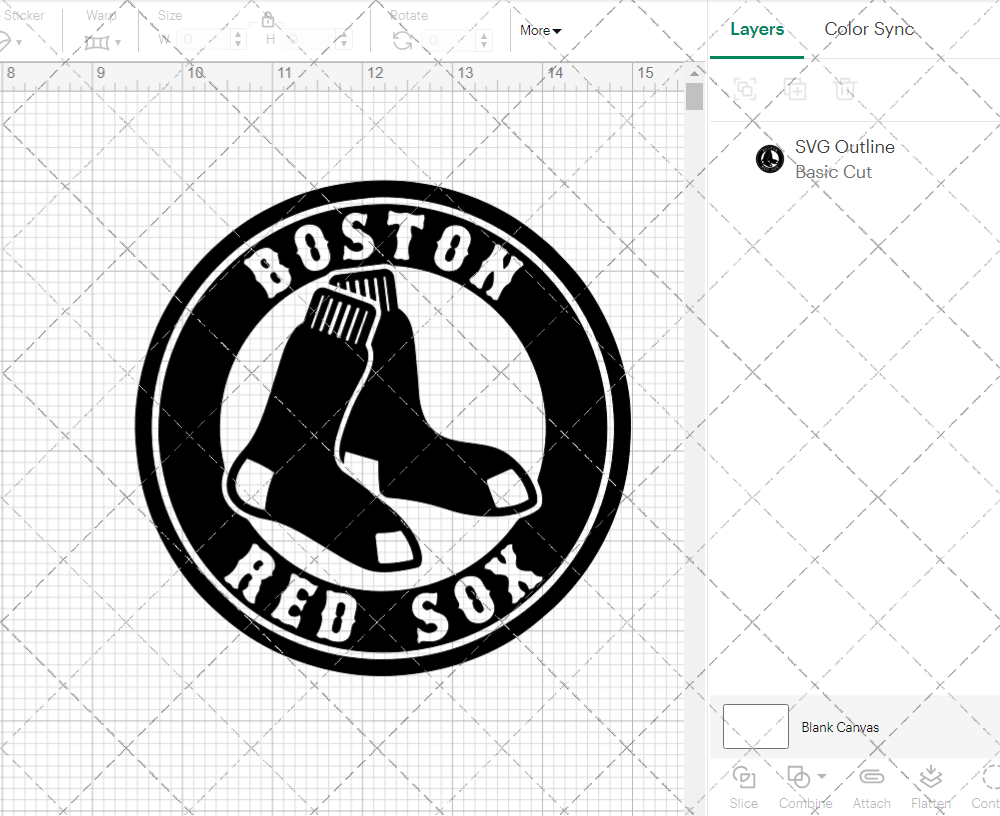
Task: Open the Warp shape tool
Action: coord(97,42)
